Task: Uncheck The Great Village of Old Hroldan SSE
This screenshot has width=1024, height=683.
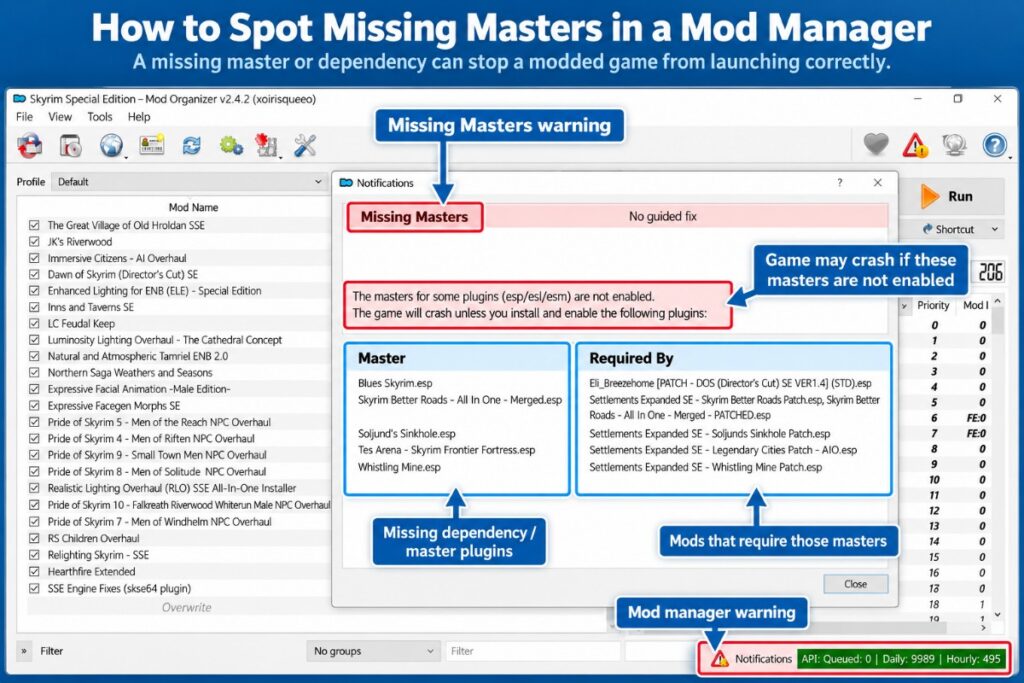Action: pyautogui.click(x=34, y=225)
